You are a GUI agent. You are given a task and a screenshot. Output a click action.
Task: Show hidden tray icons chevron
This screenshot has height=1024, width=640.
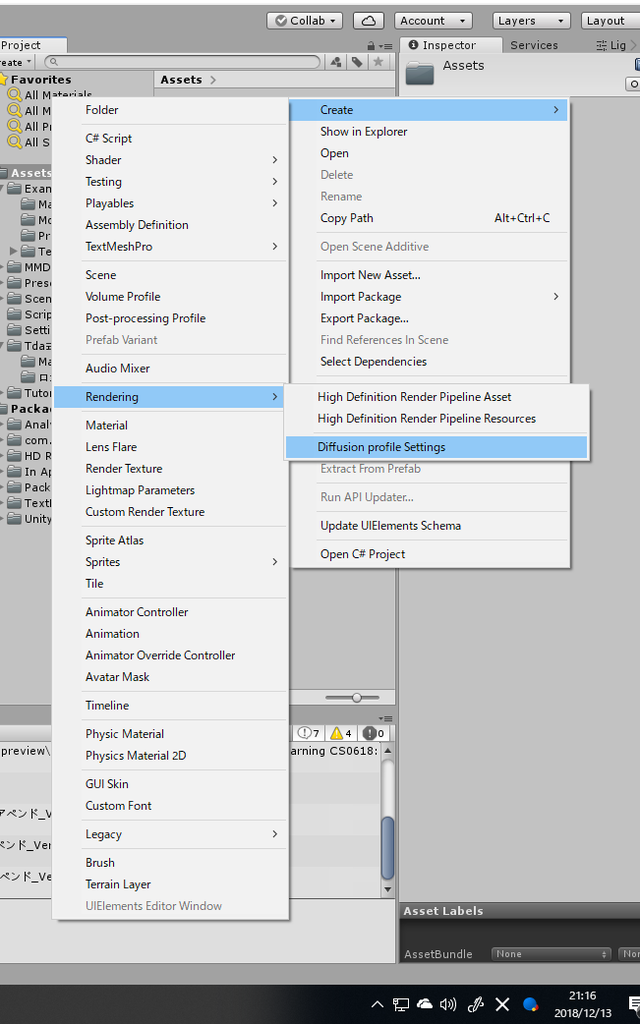[377, 1004]
